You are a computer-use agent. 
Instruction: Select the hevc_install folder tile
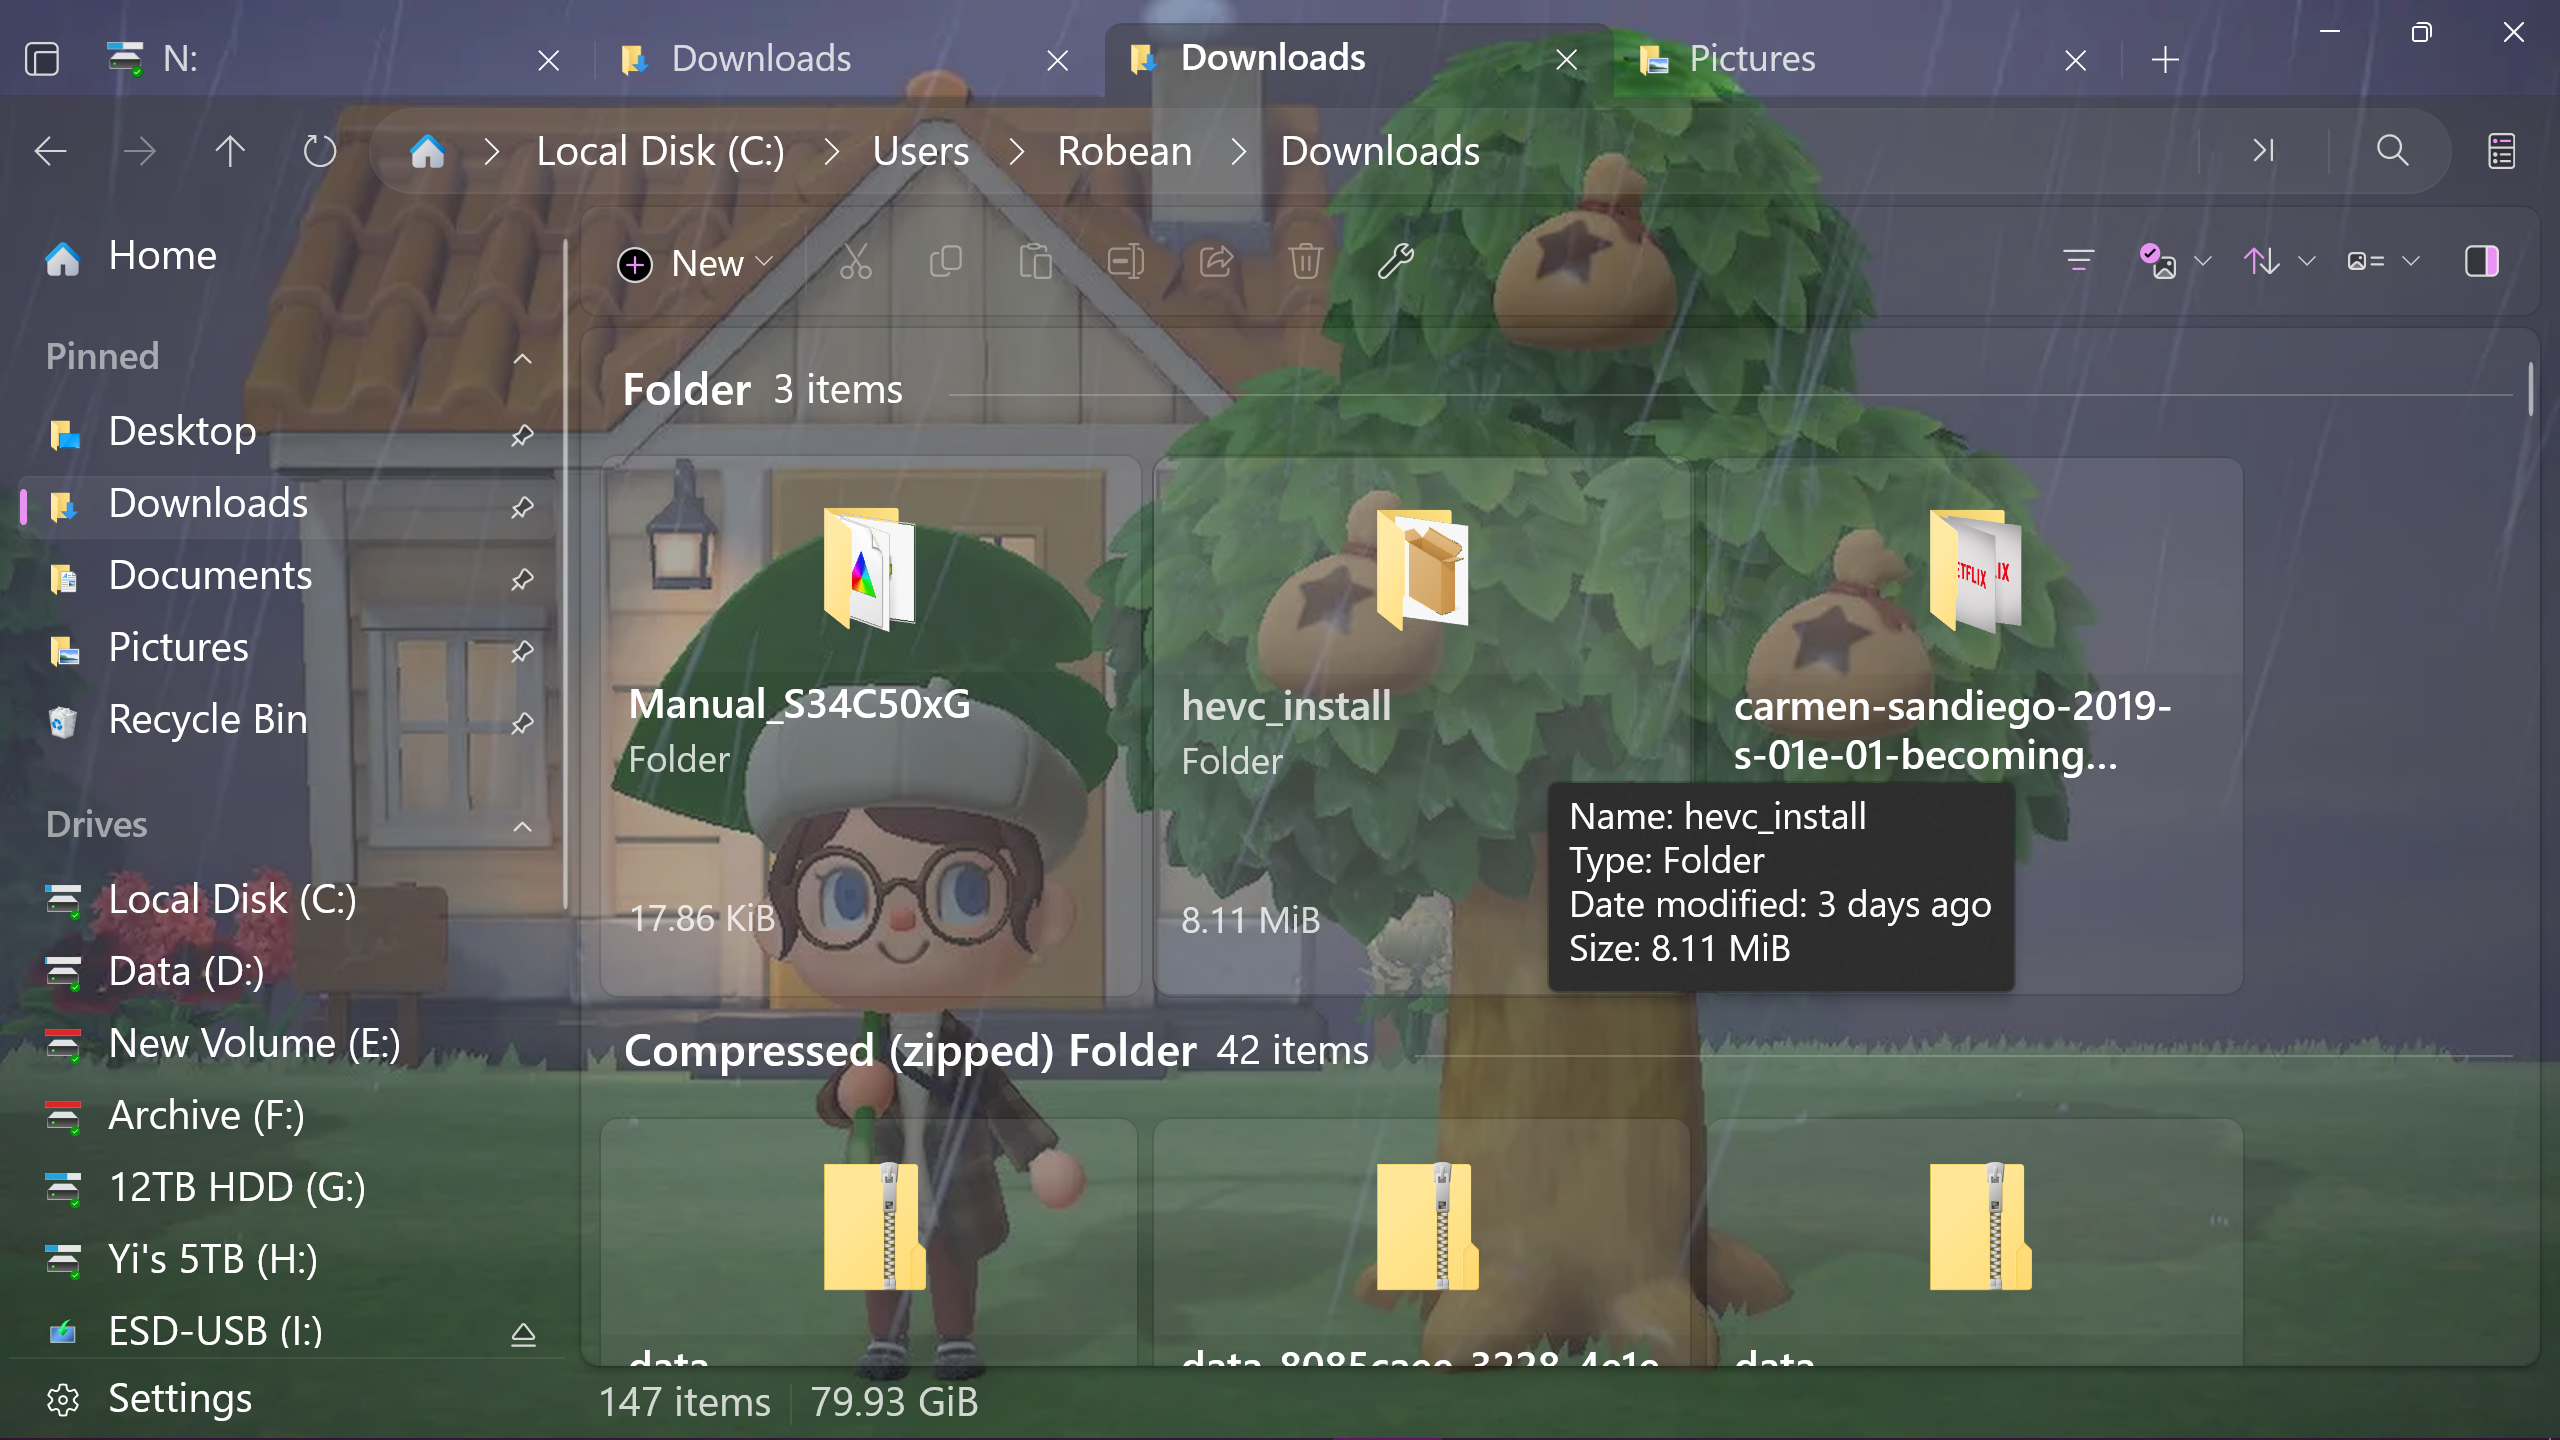coord(1422,727)
